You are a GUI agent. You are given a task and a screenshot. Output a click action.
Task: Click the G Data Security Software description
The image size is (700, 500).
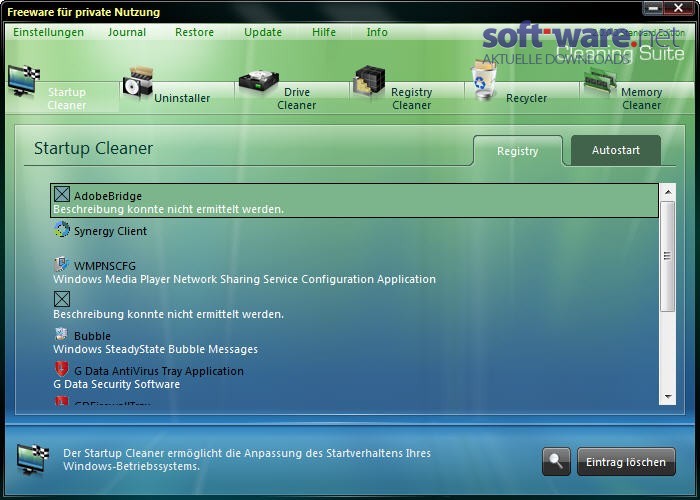(x=117, y=384)
